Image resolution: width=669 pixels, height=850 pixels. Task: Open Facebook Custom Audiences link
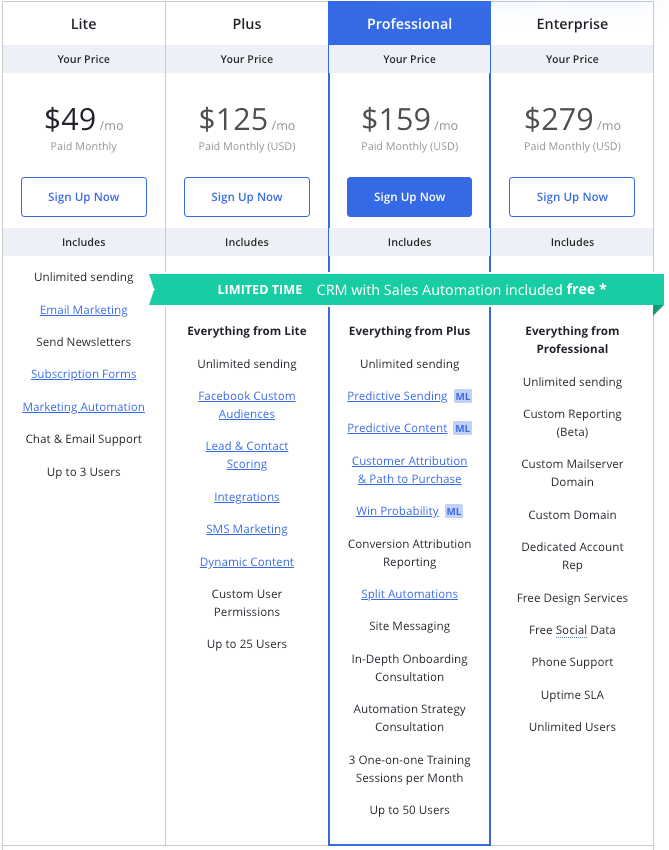pos(247,405)
